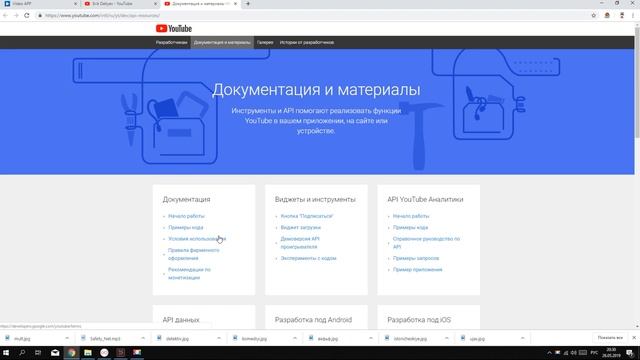Open the ujas.jpg download options chevron
The height and width of the screenshot is (360, 640).
[522, 338]
